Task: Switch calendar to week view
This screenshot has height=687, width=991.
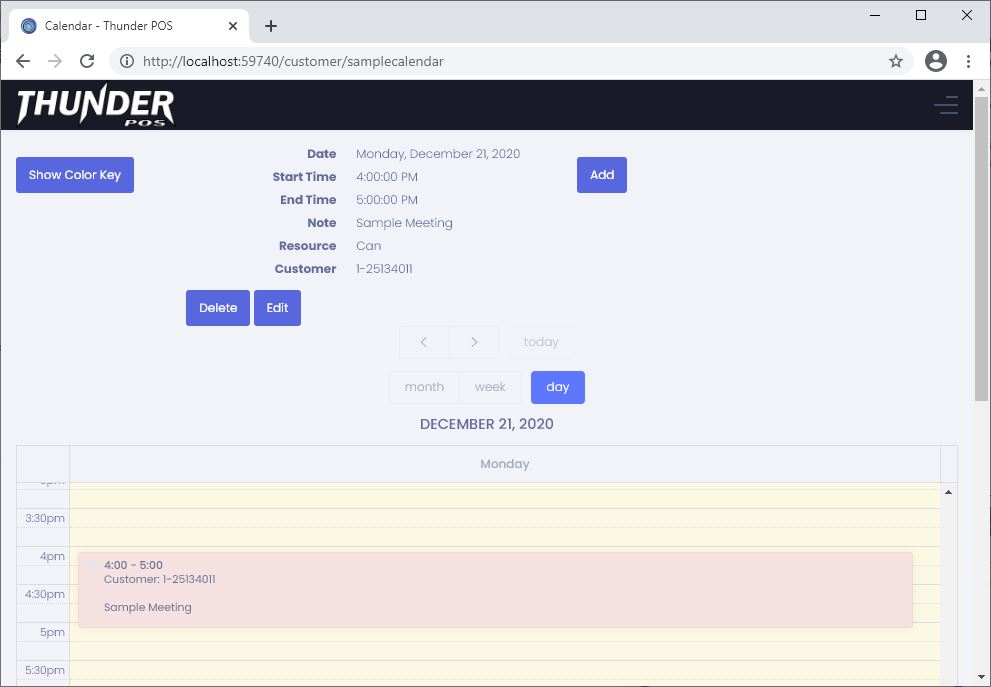Action: (x=490, y=387)
